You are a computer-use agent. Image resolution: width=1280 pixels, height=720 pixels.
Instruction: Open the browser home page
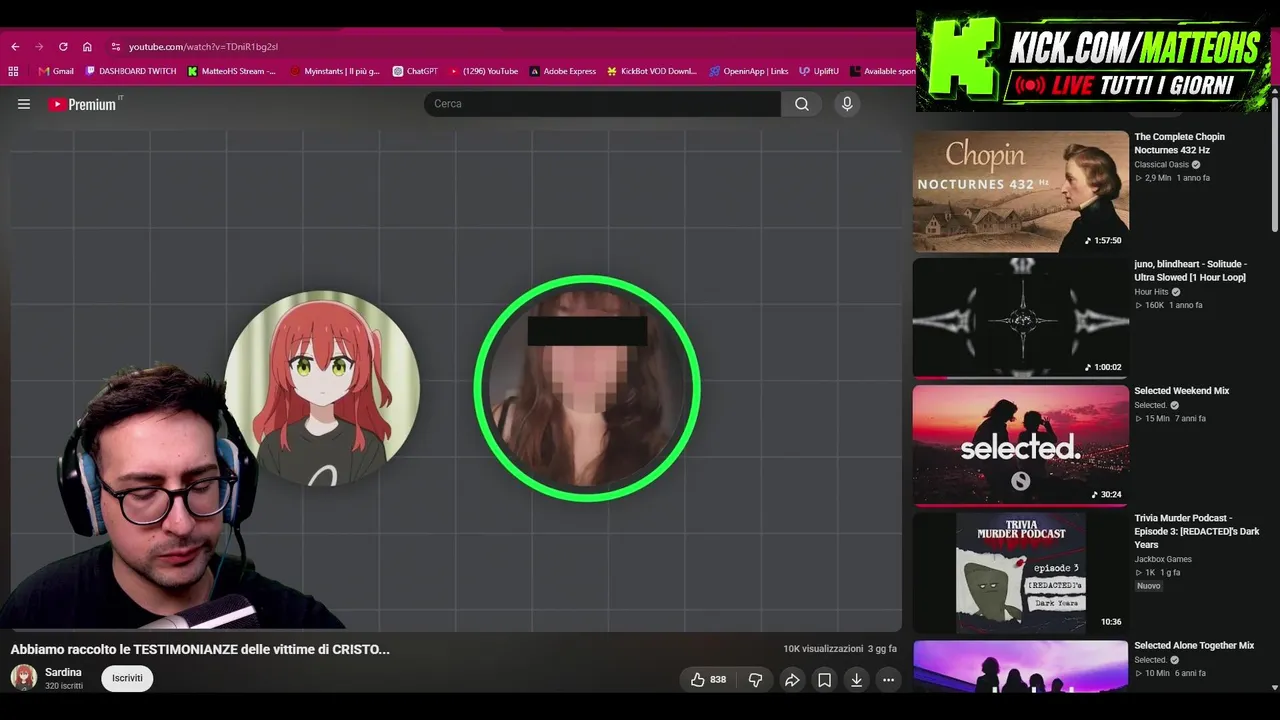(87, 47)
